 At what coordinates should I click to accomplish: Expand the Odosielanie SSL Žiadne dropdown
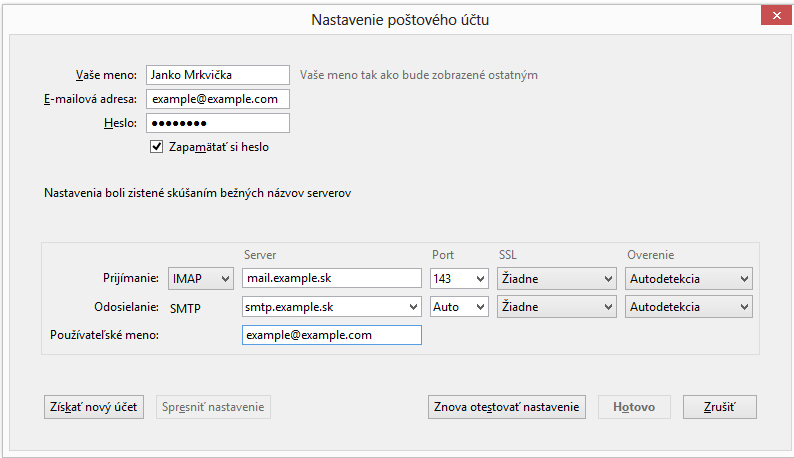(x=556, y=307)
